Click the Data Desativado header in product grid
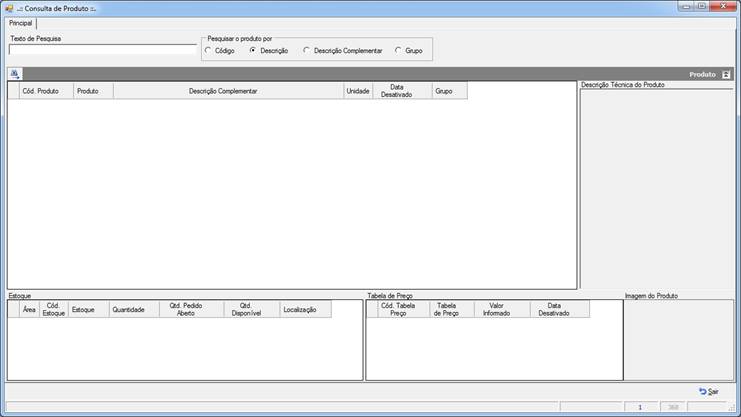741x417 pixels. pos(402,91)
